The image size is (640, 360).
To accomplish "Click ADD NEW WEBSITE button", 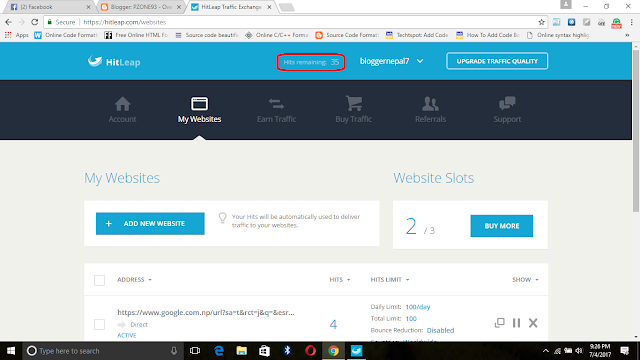I will tap(150, 224).
